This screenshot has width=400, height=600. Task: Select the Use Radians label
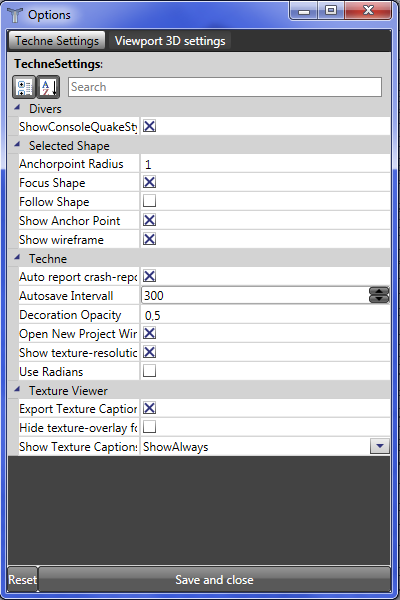point(51,372)
